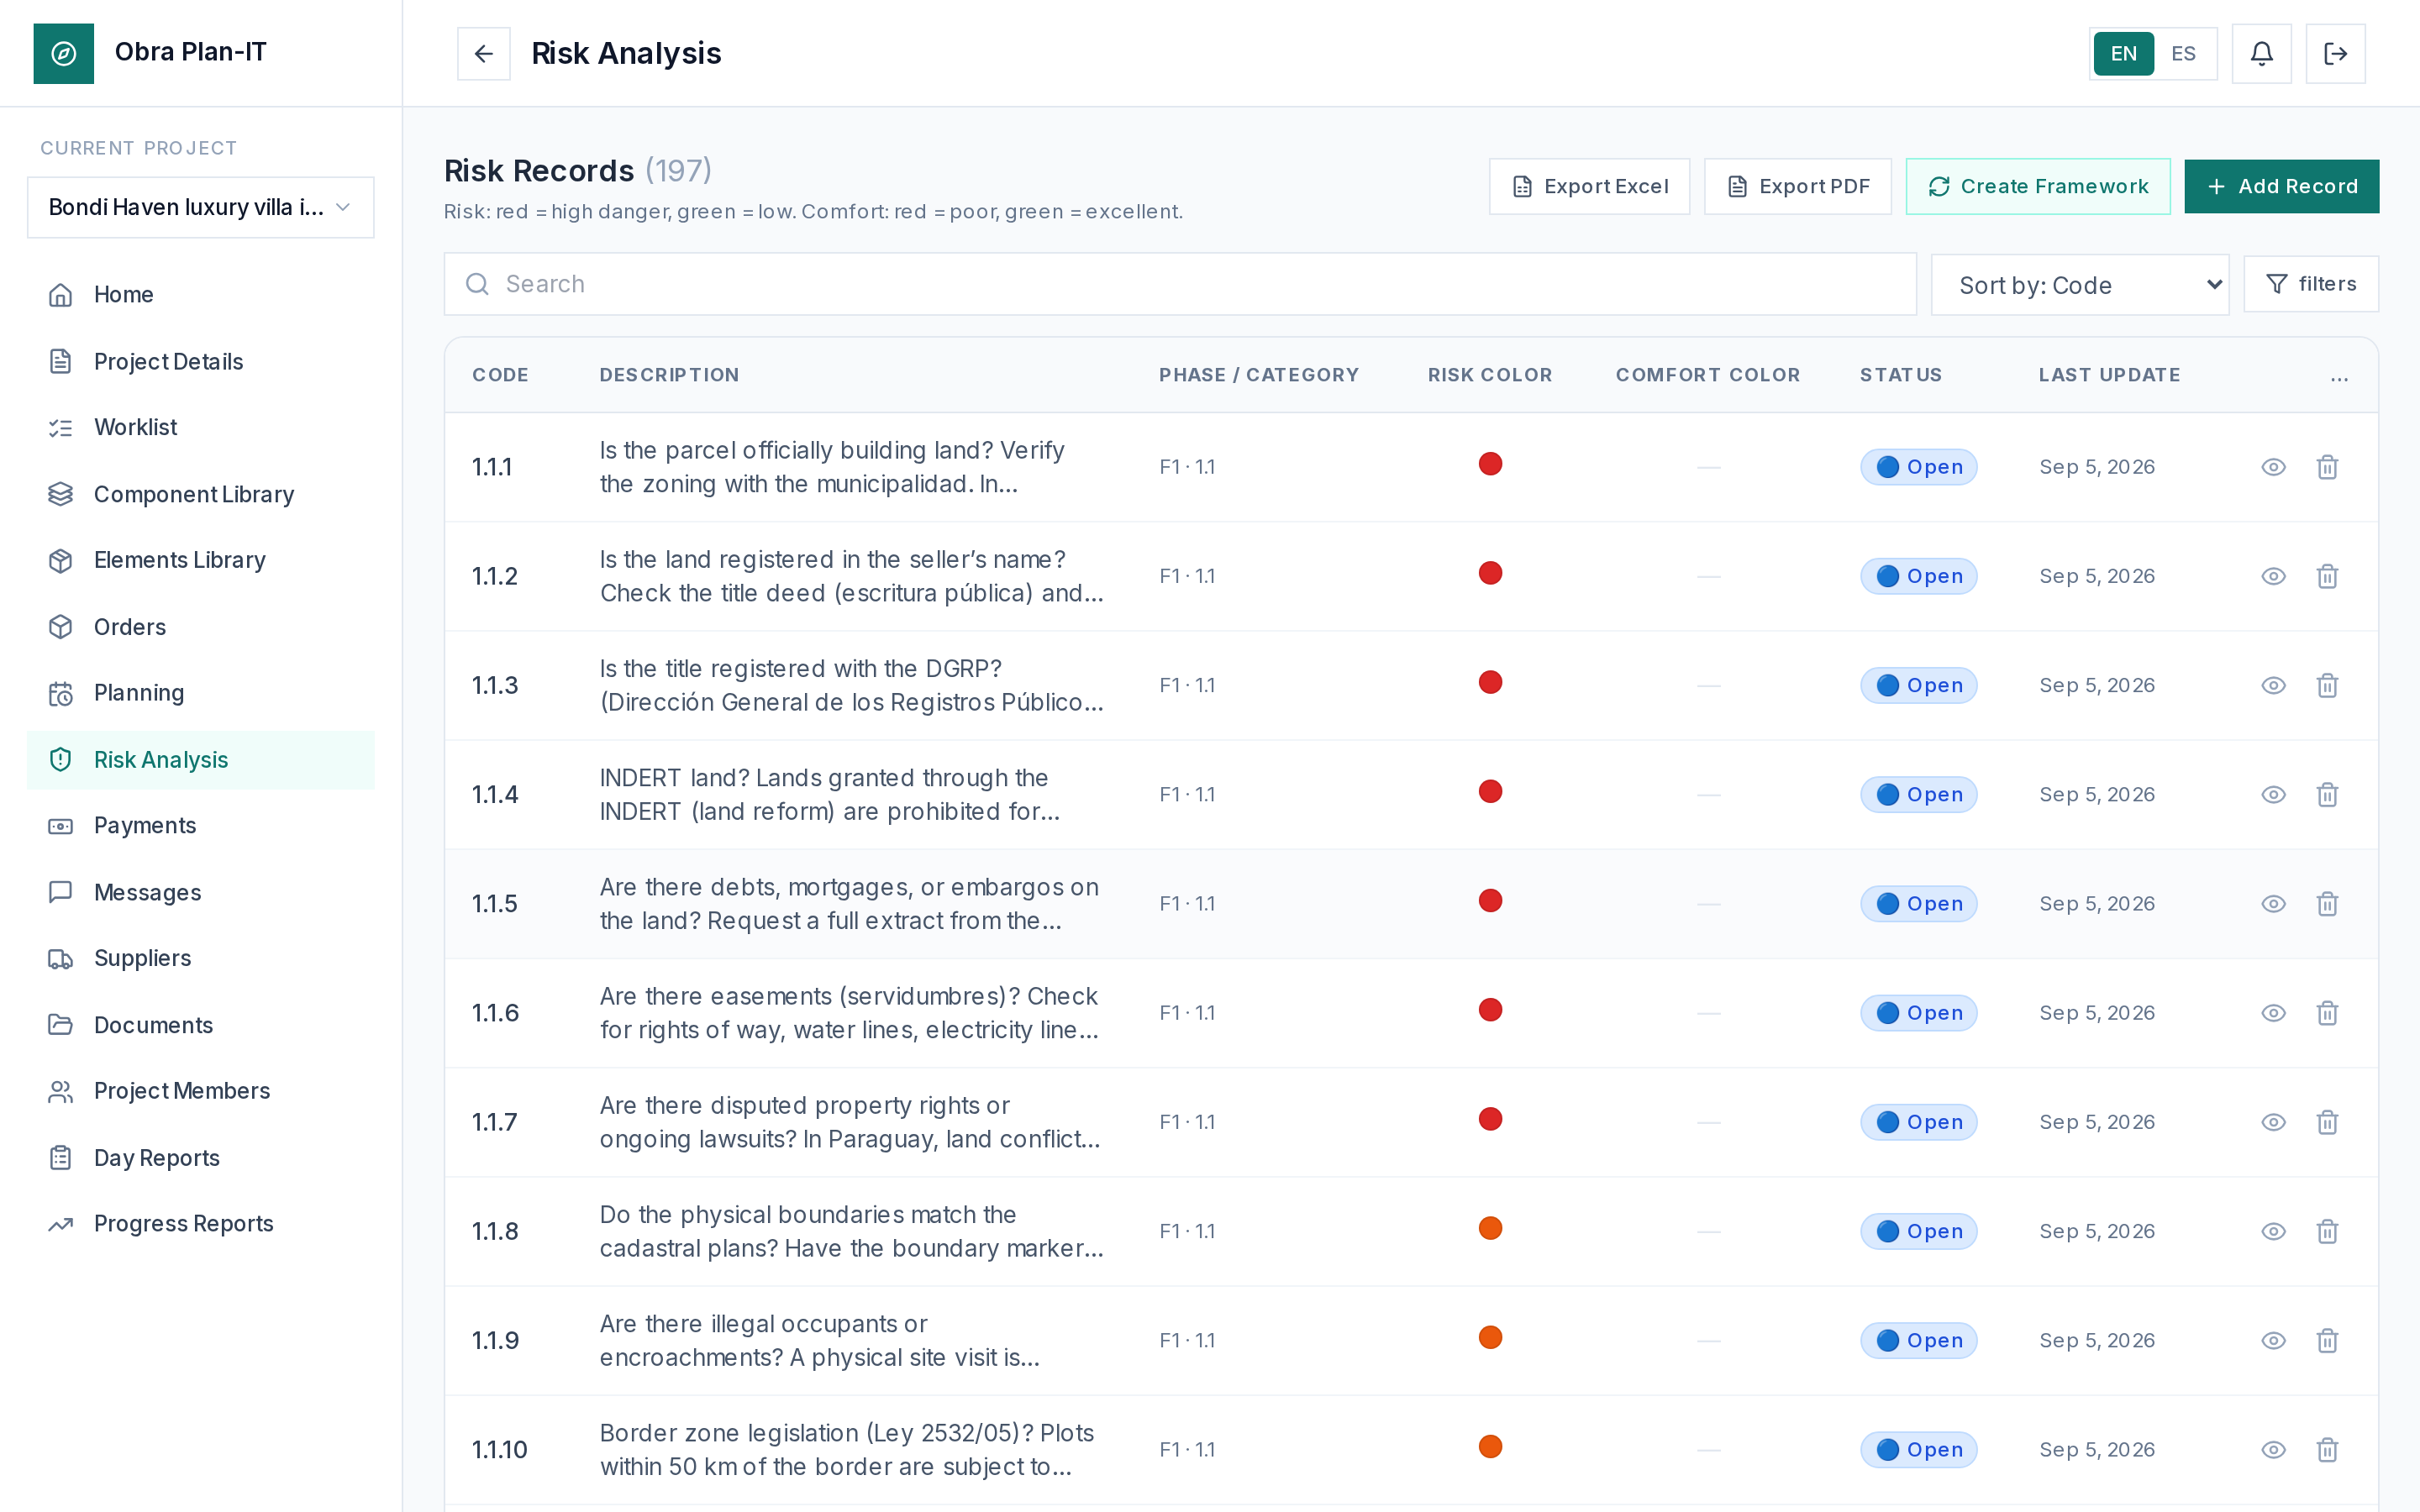Click the Obra Plan-IT compass logo

coord(64,54)
